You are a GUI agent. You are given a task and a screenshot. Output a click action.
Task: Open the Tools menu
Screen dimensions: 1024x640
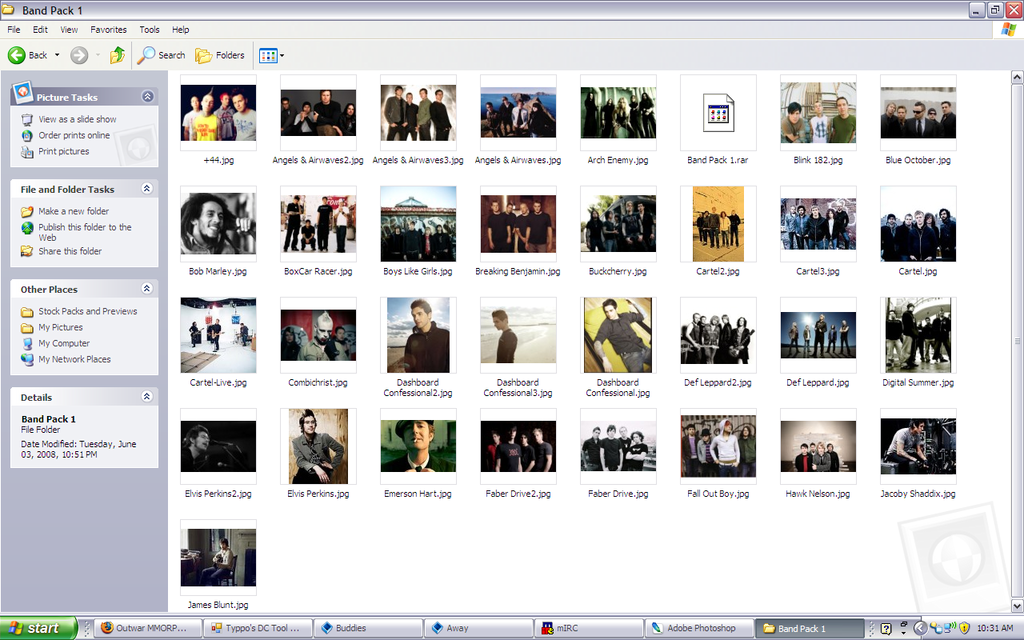tap(150, 29)
